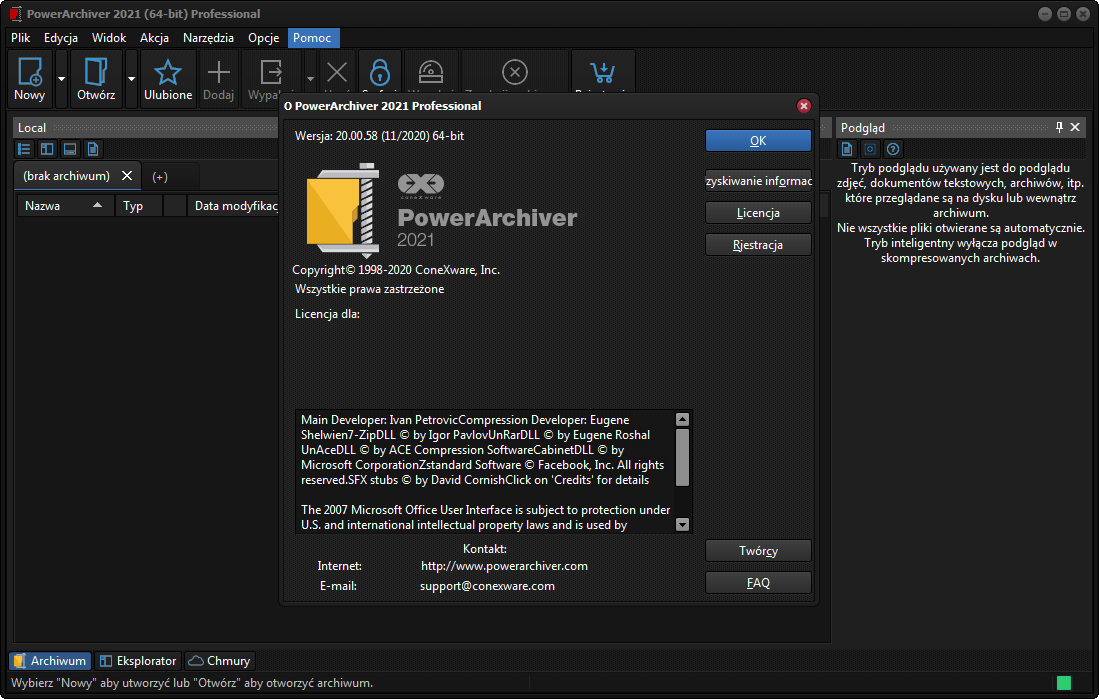Click the Uzyskiwanie informacji button
The image size is (1099, 699).
click(x=758, y=181)
